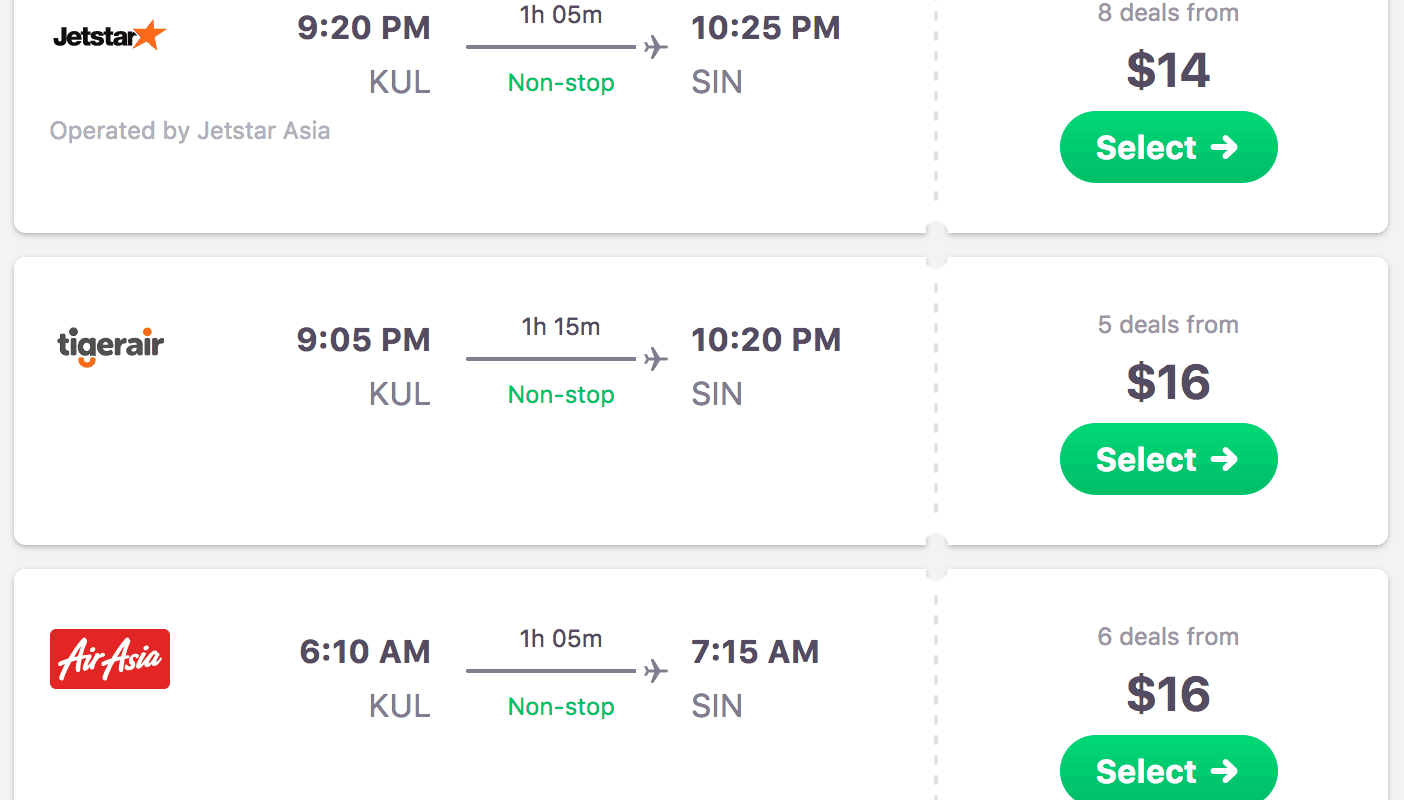The height and width of the screenshot is (800, 1404).
Task: Click the Jetstar airline logo
Action: pos(109,36)
